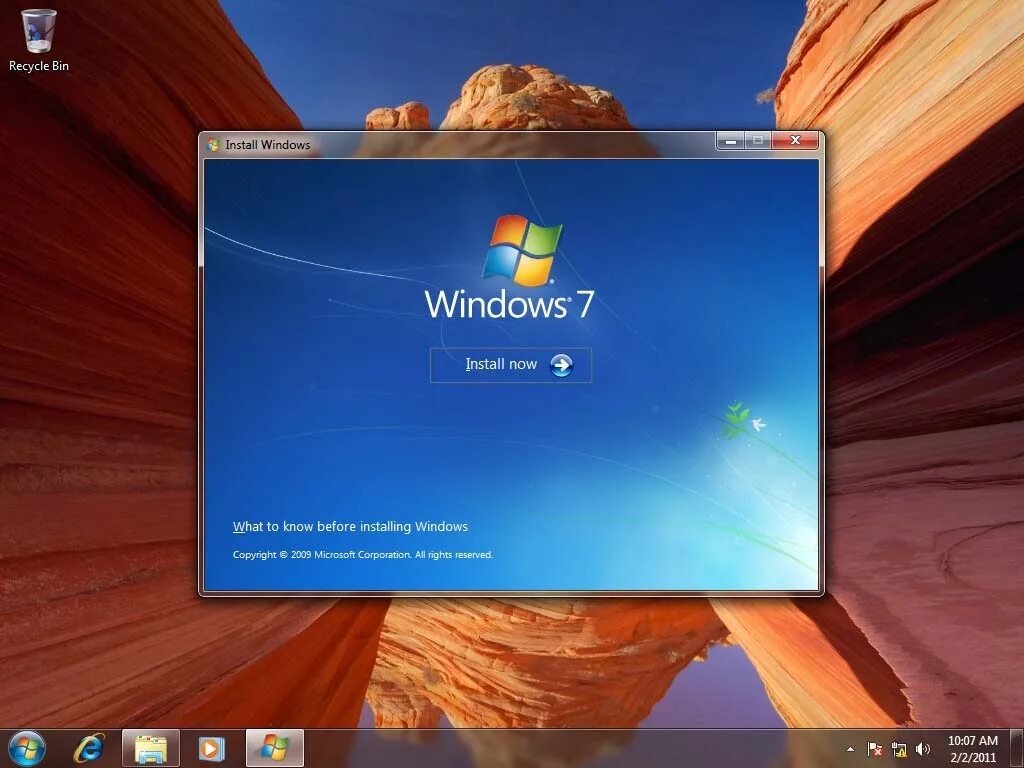Click the Install Windows title bar icon

click(213, 145)
